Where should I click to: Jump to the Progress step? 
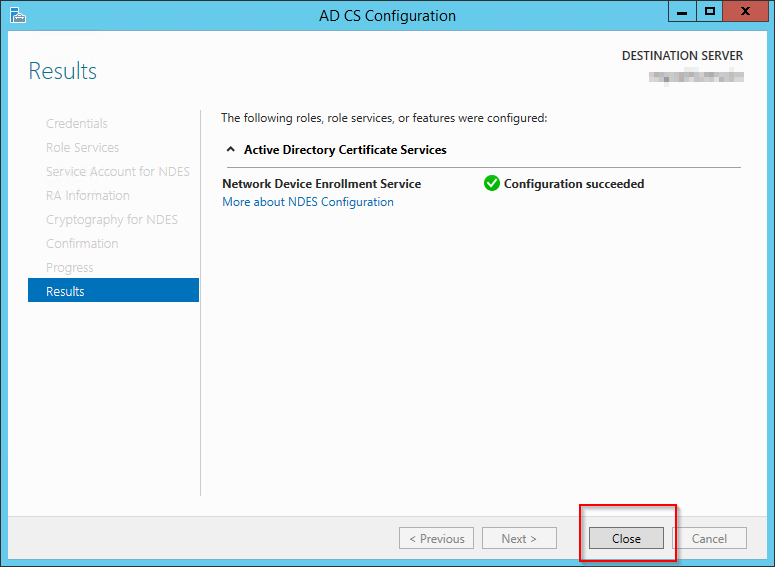pyautogui.click(x=70, y=268)
